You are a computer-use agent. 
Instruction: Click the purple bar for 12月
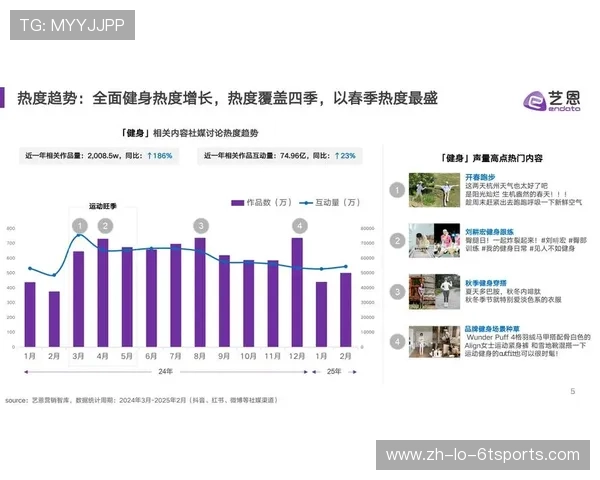pos(297,292)
